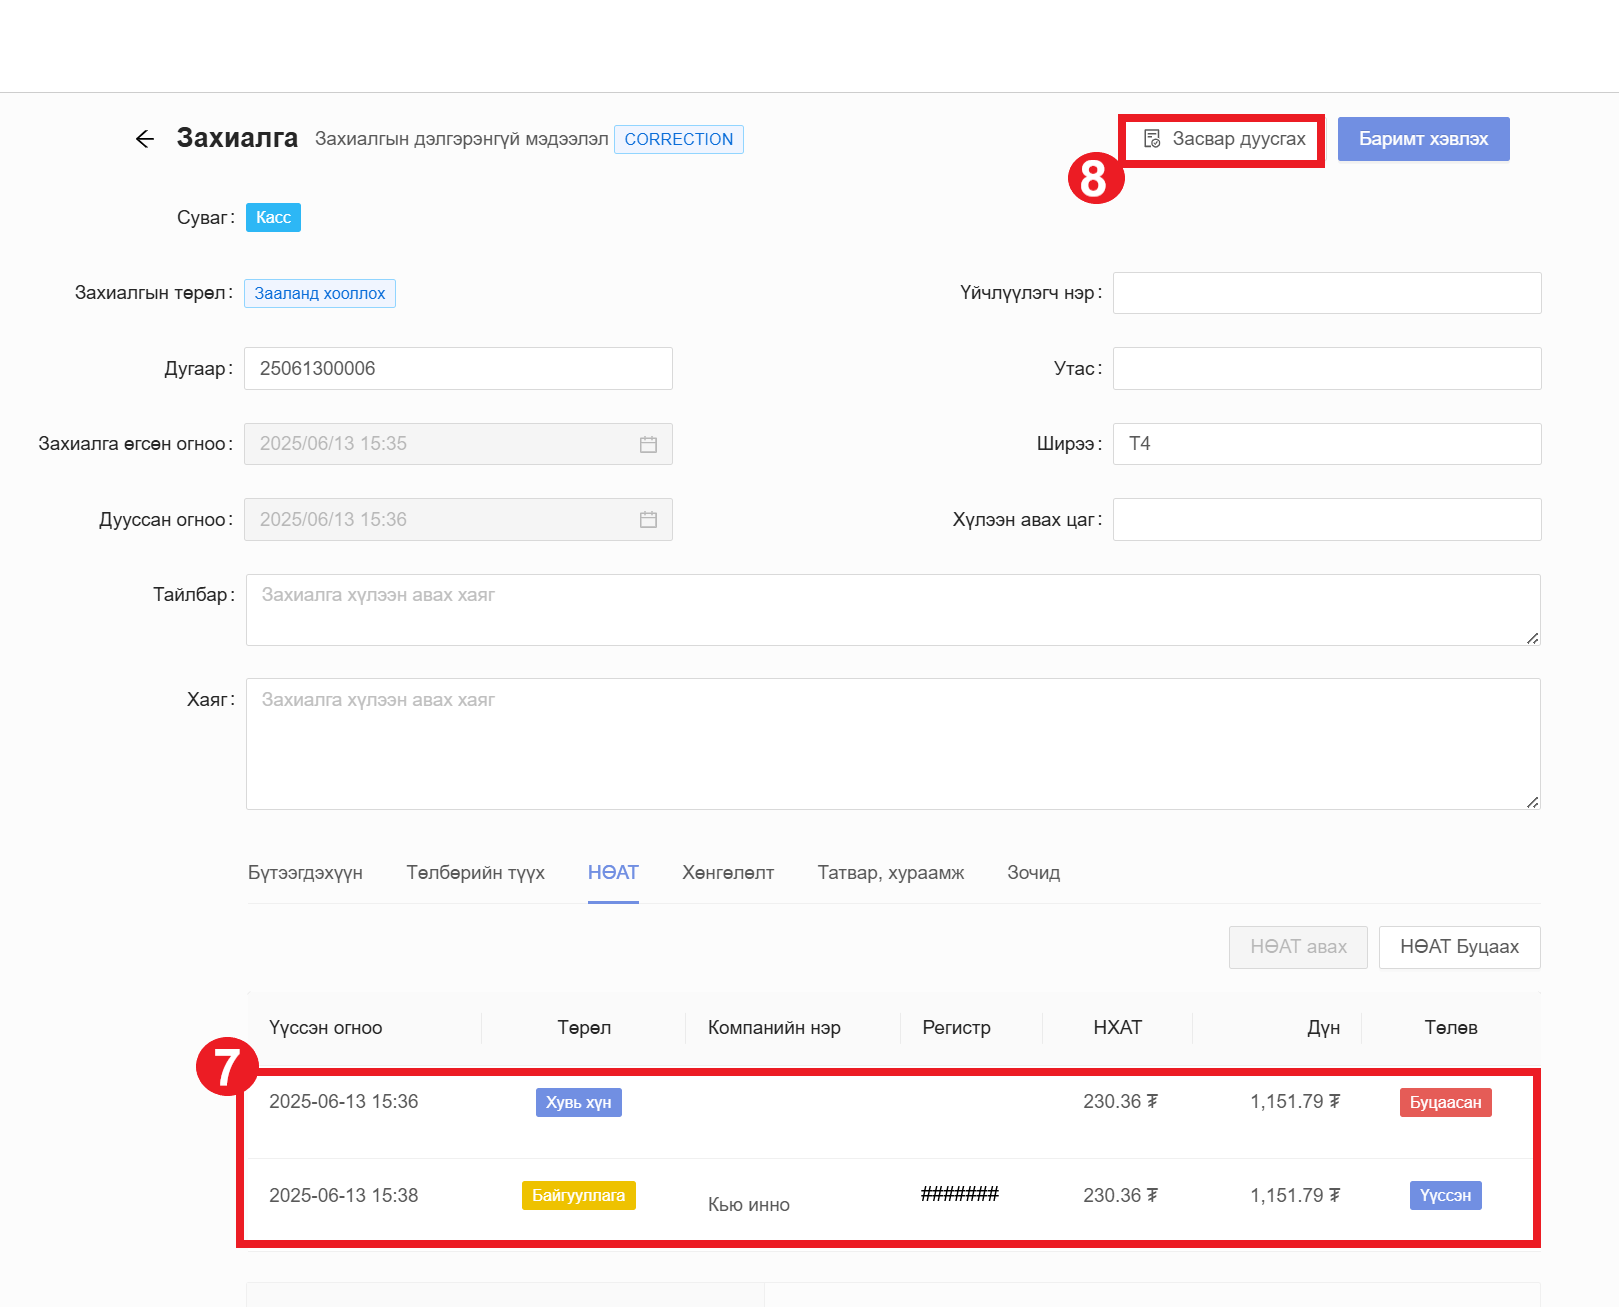
Task: Click the НӨАТ Буцаах button
Action: [x=1458, y=947]
